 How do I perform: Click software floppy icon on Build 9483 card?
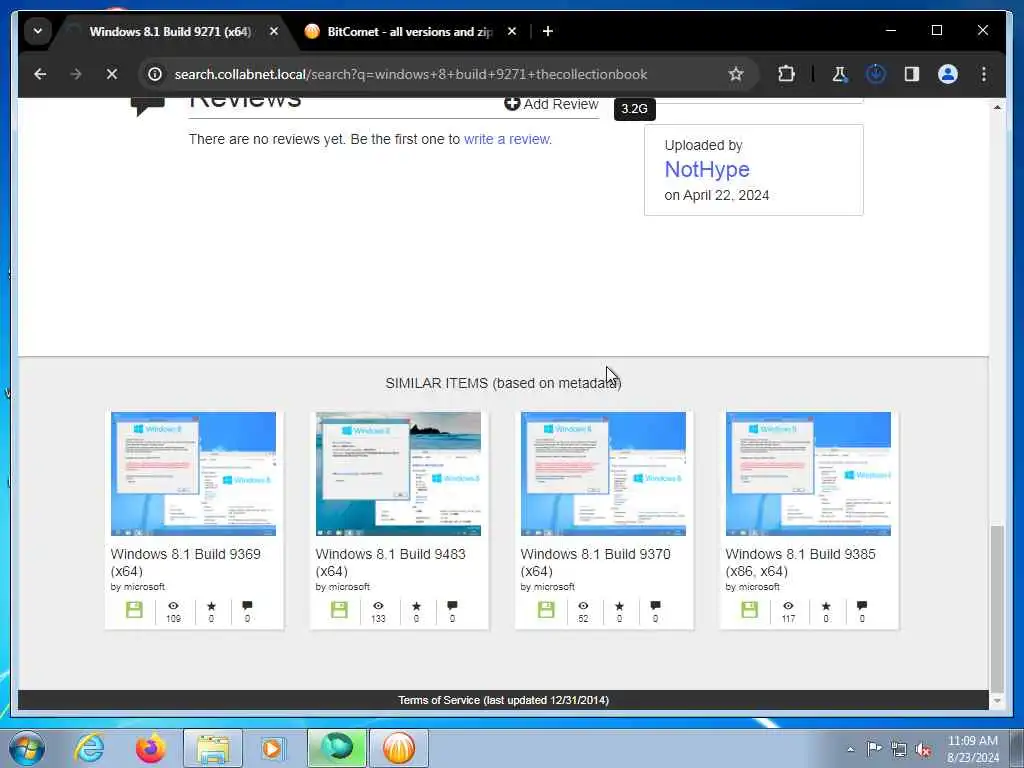[x=339, y=610]
